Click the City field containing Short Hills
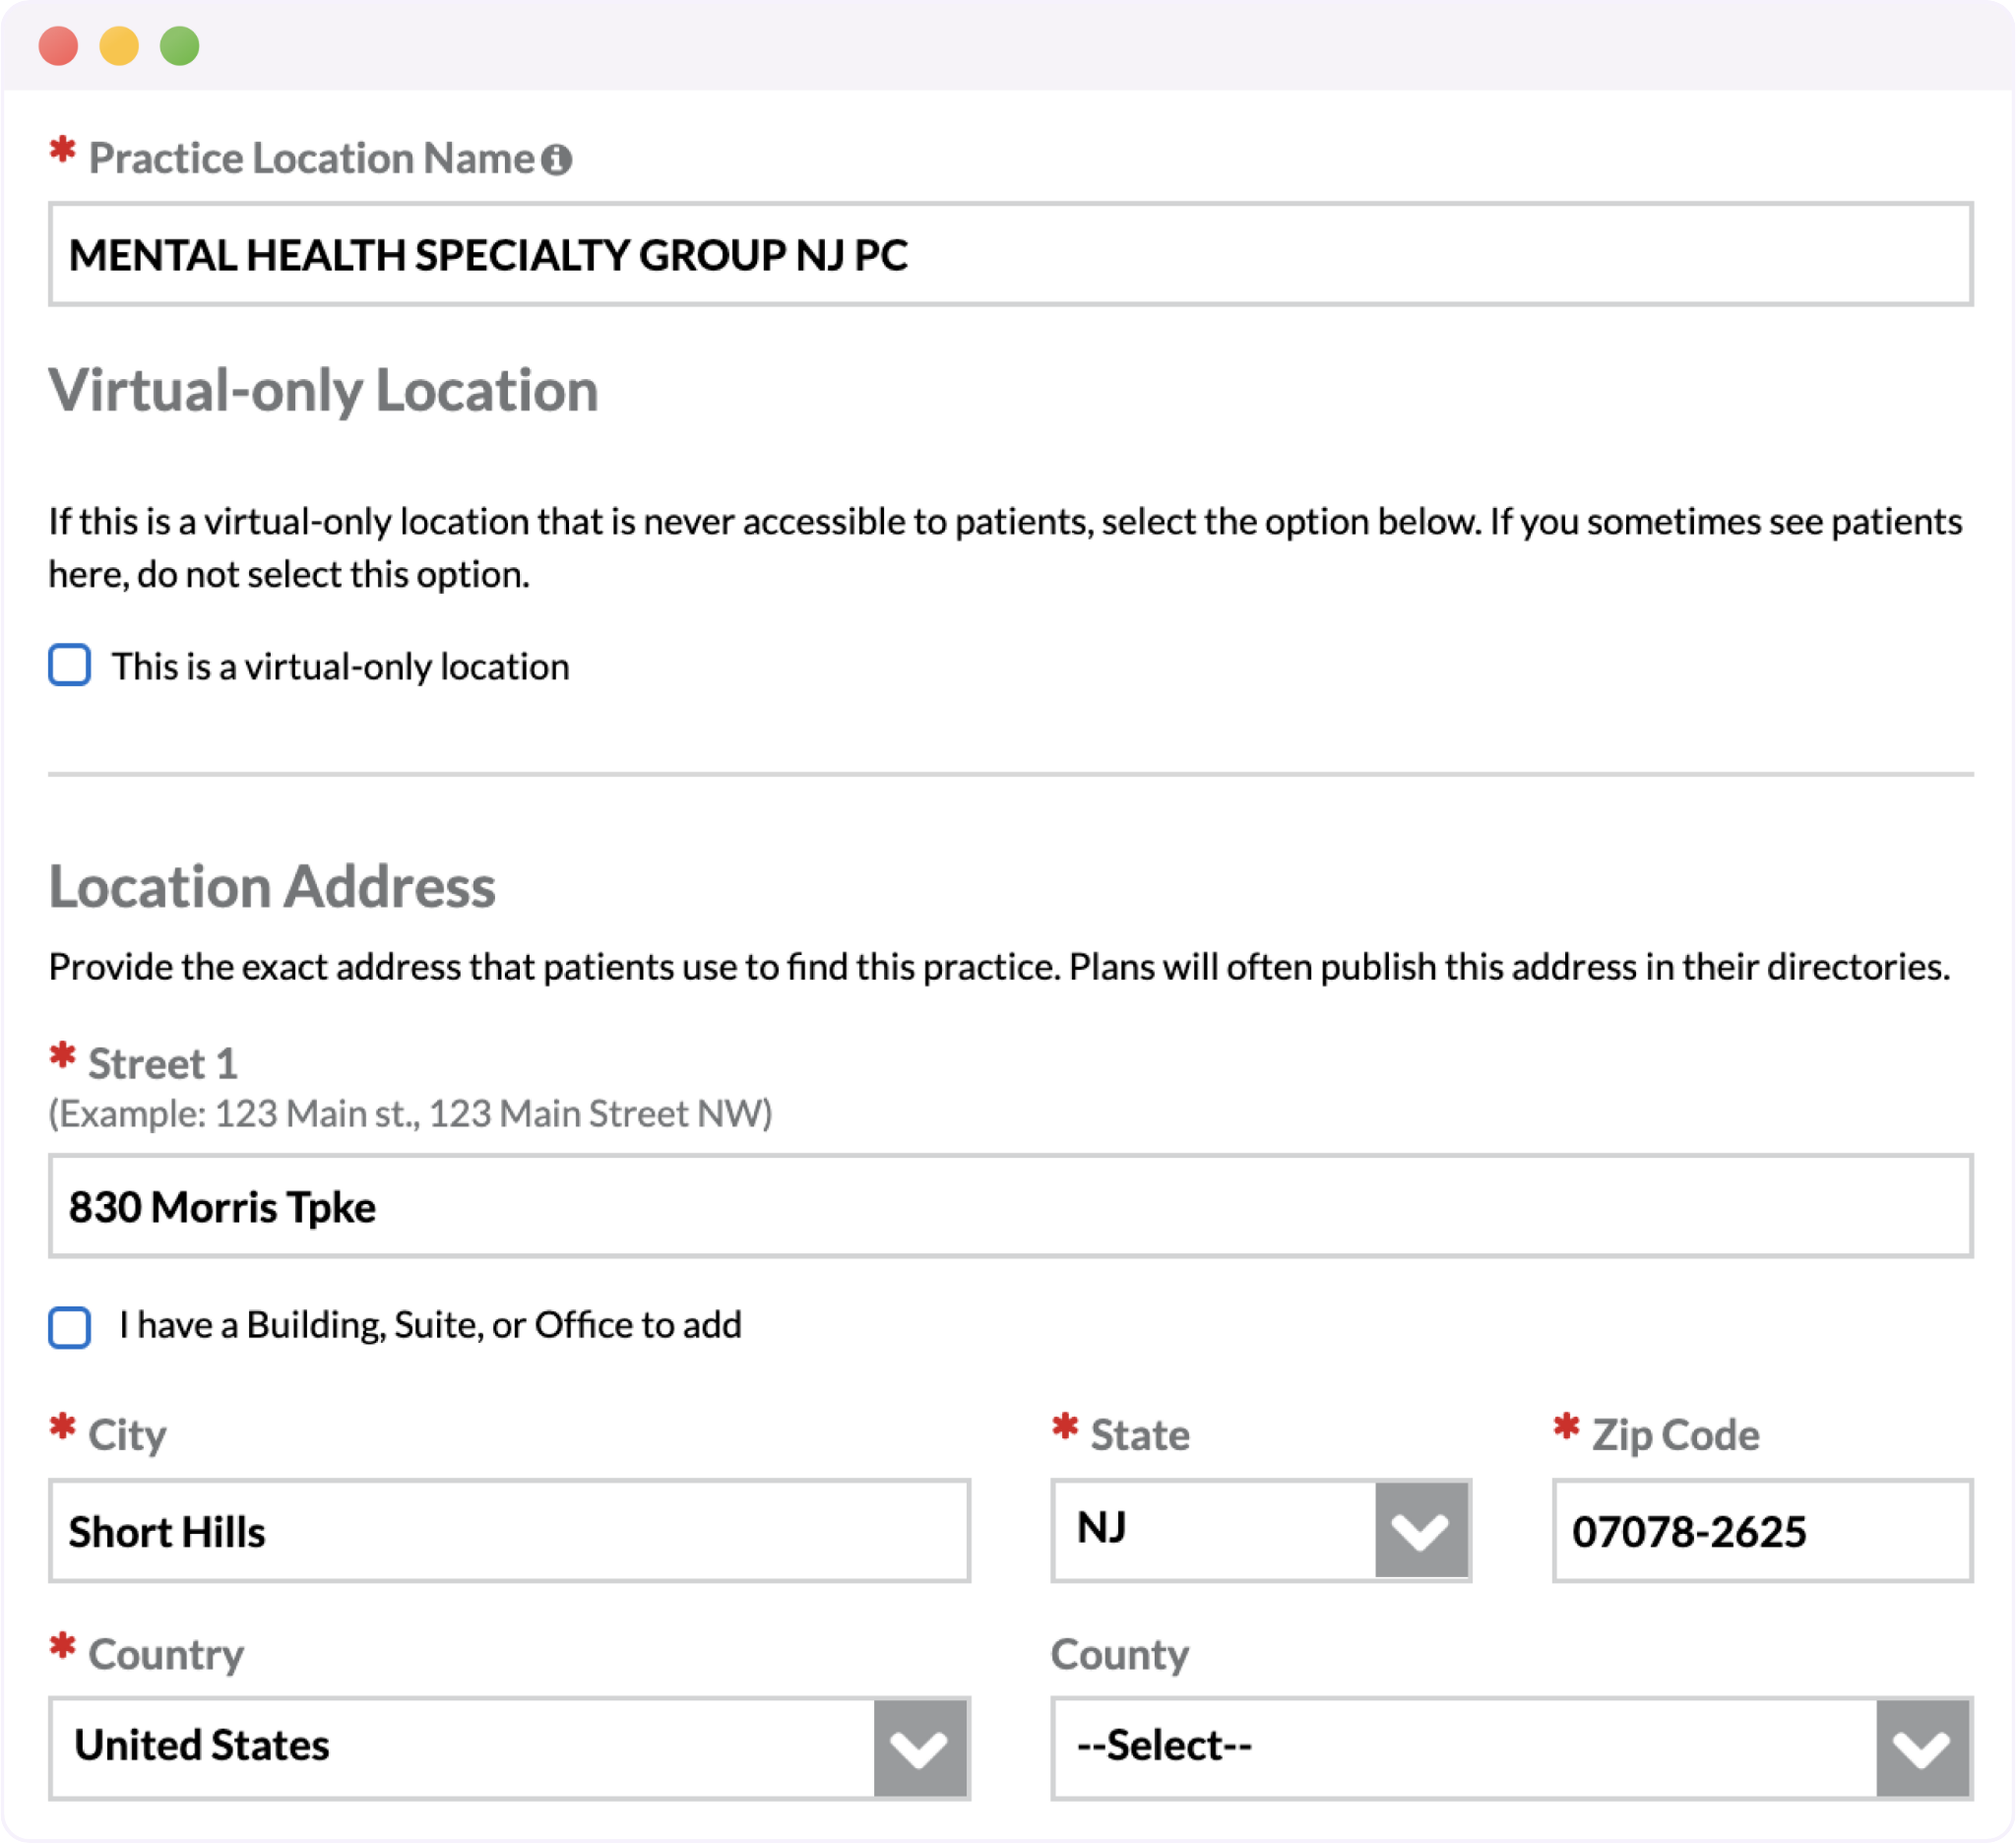2016x1843 pixels. [509, 1531]
